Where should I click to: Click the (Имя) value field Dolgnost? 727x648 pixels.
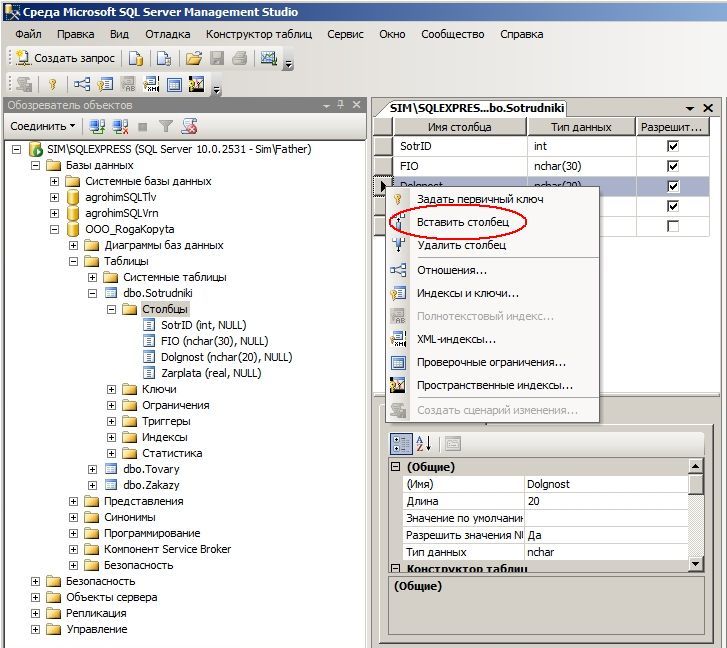point(606,484)
